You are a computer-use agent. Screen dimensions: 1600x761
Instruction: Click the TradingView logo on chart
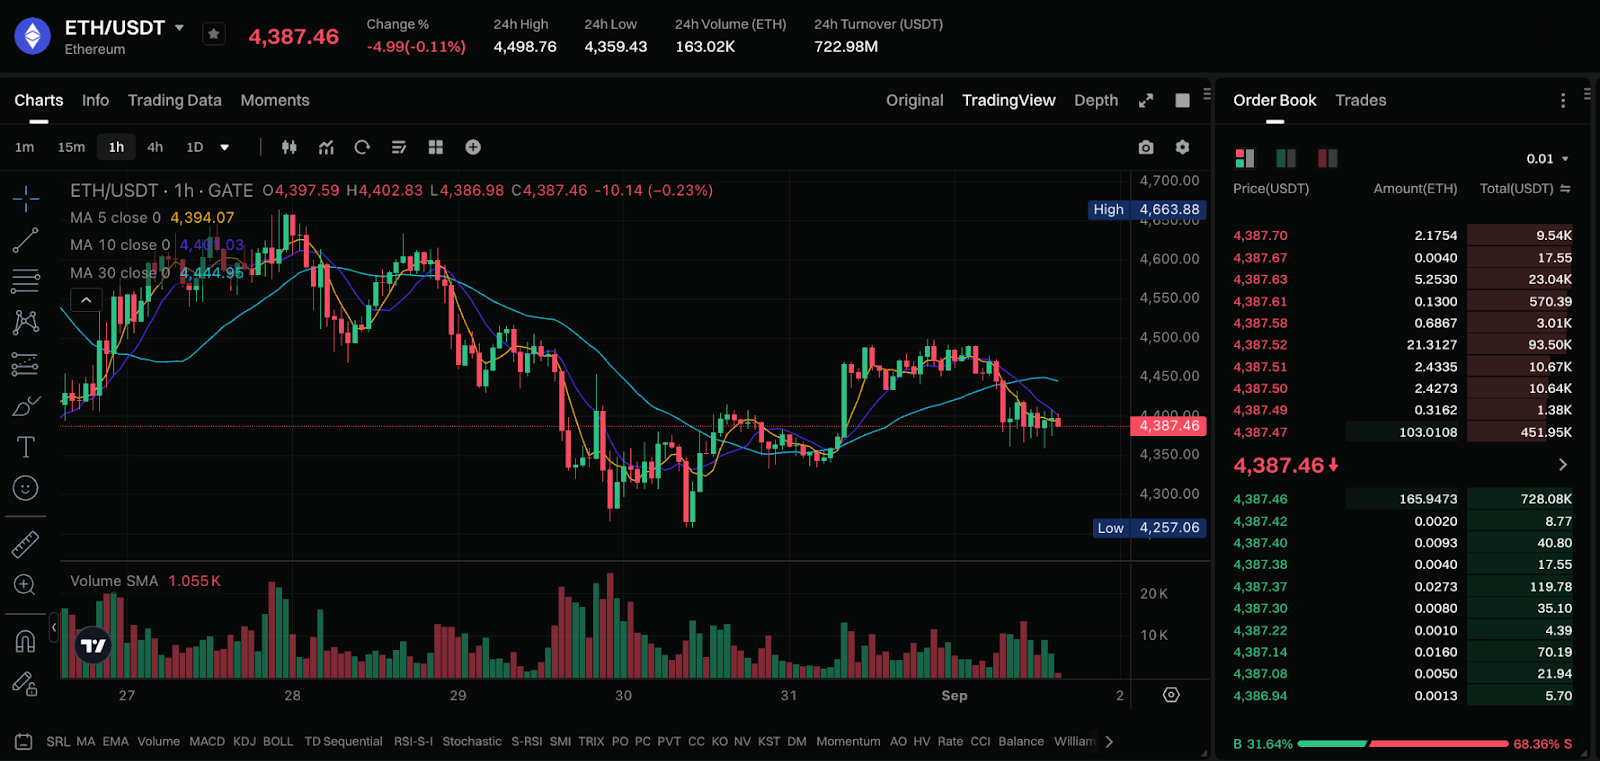pyautogui.click(x=94, y=646)
